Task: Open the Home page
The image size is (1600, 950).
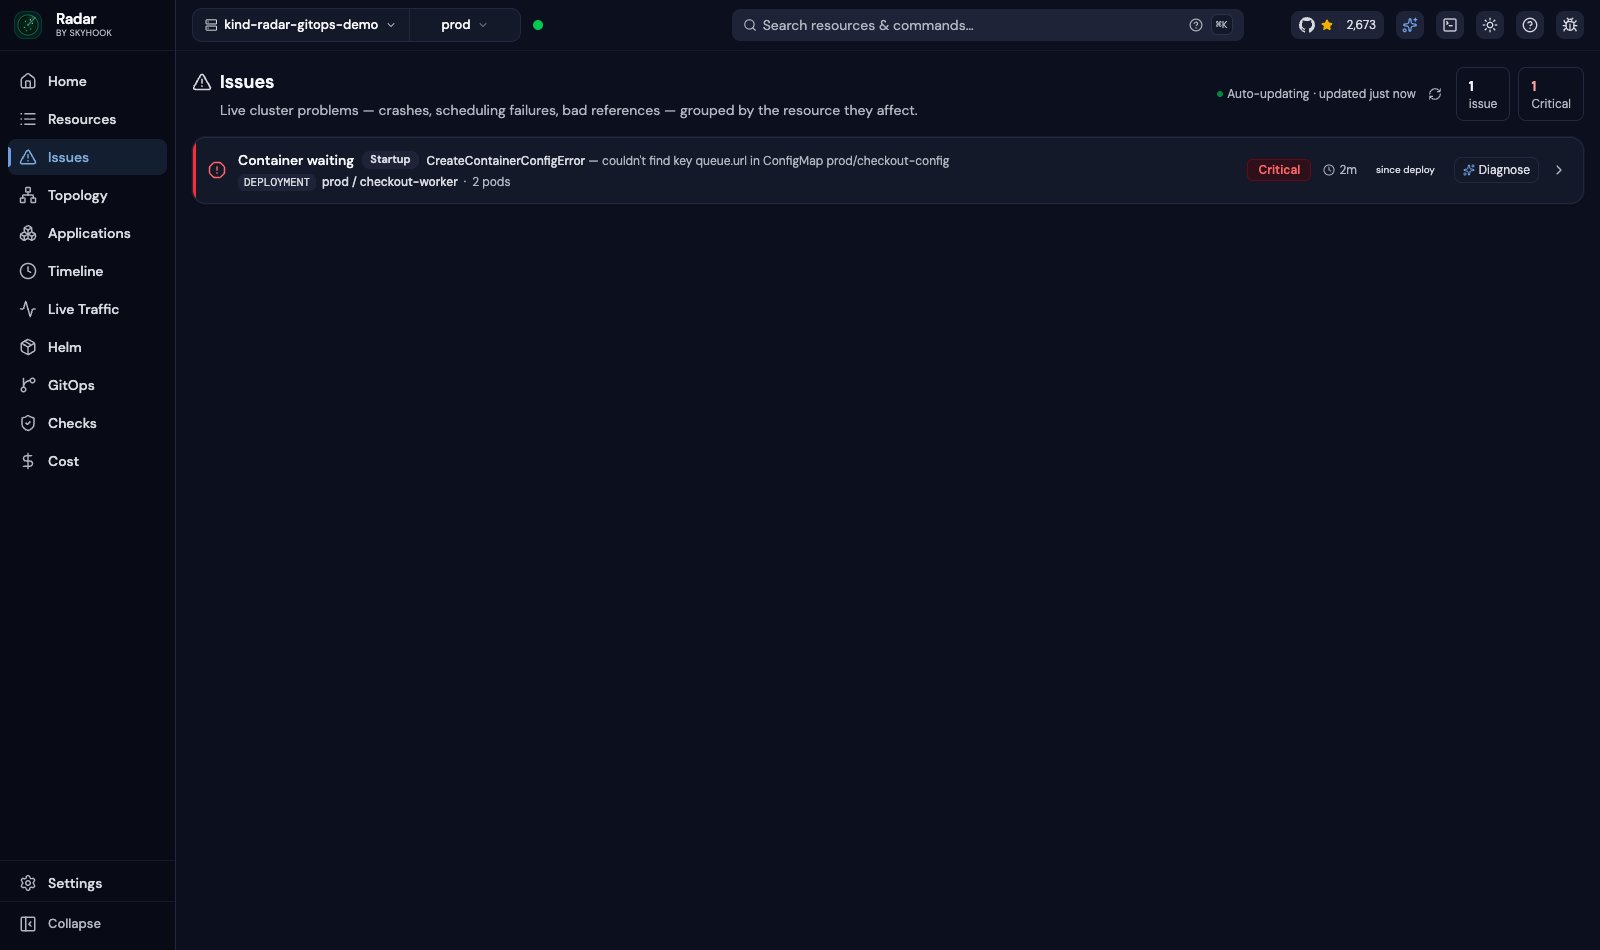Action: tap(87, 81)
